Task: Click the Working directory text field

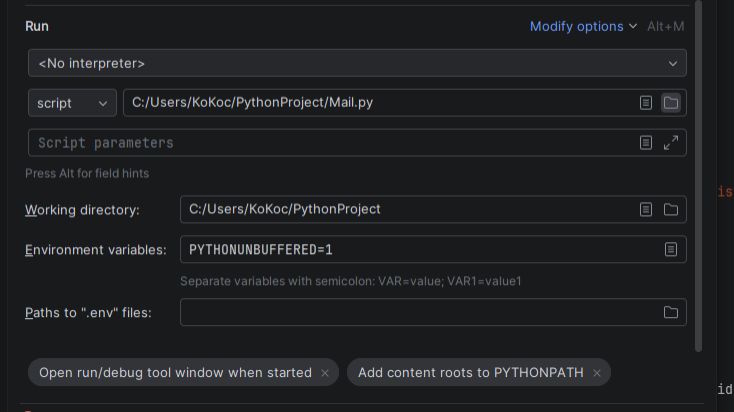Action: [405, 209]
